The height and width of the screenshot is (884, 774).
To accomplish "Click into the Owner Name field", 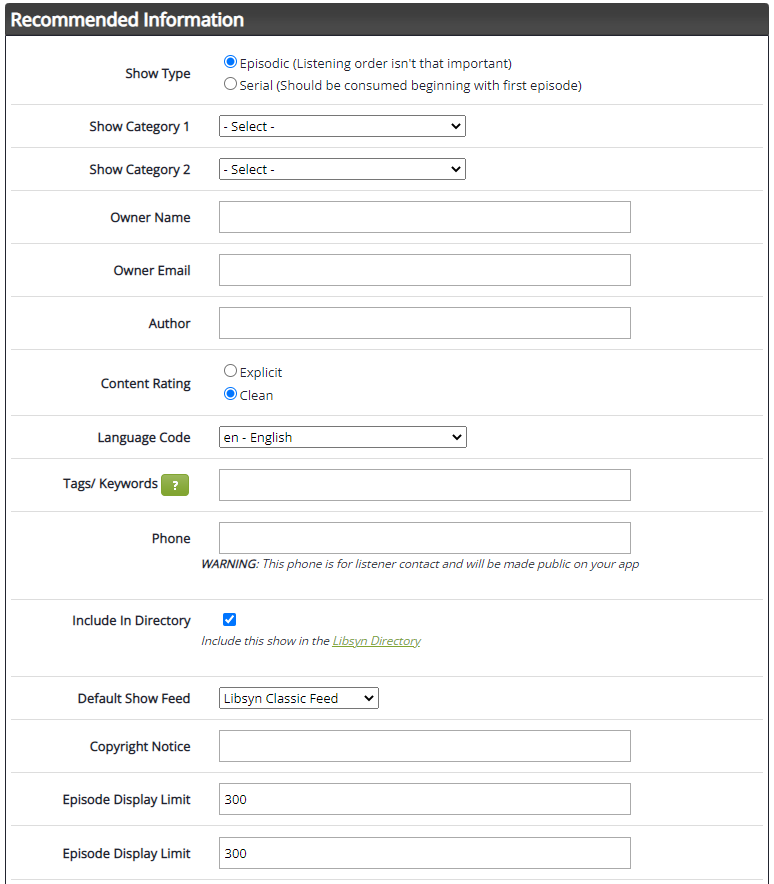I will 425,217.
